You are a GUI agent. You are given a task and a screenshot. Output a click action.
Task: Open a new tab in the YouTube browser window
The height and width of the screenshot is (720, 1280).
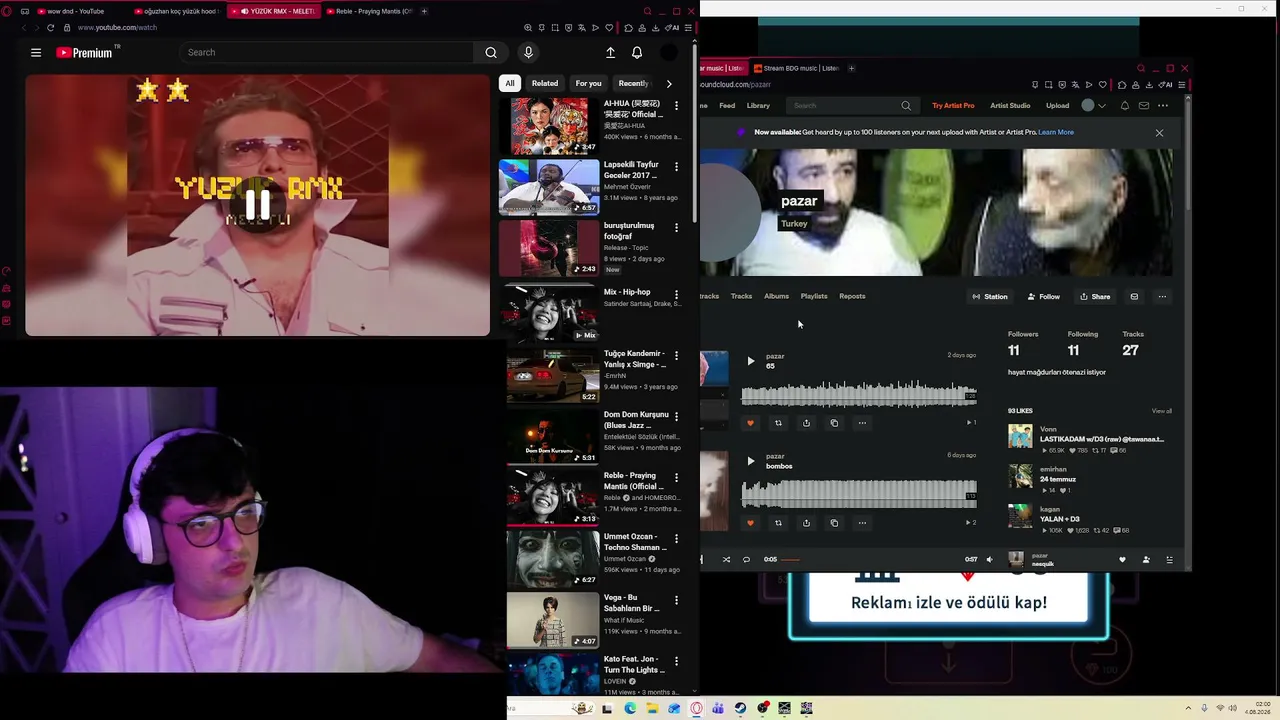(424, 12)
